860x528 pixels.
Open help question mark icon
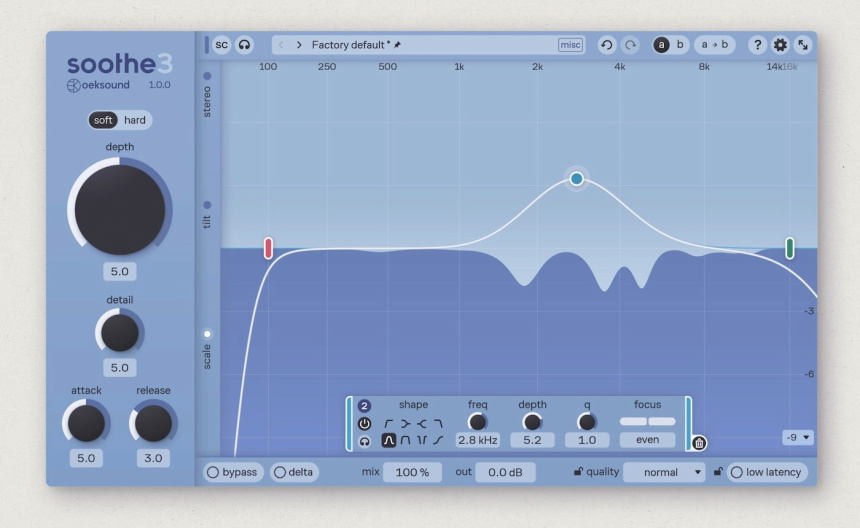pos(757,45)
